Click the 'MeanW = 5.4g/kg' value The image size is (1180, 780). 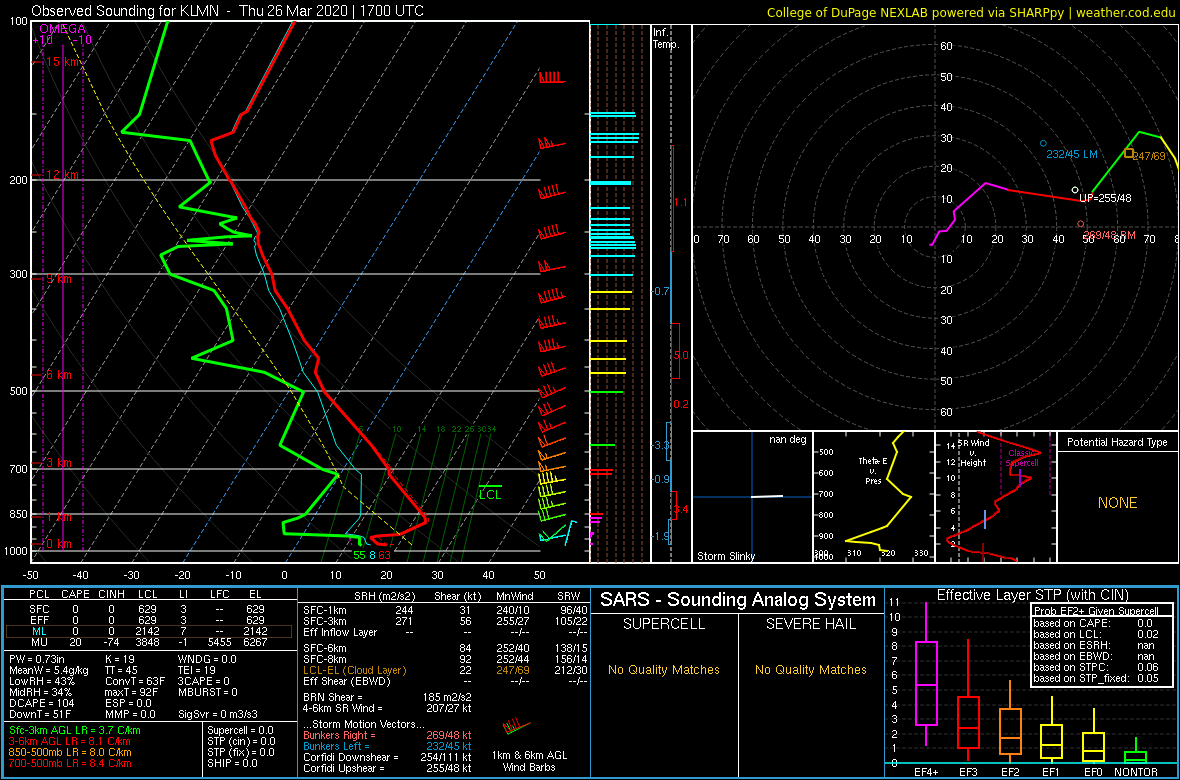47,669
